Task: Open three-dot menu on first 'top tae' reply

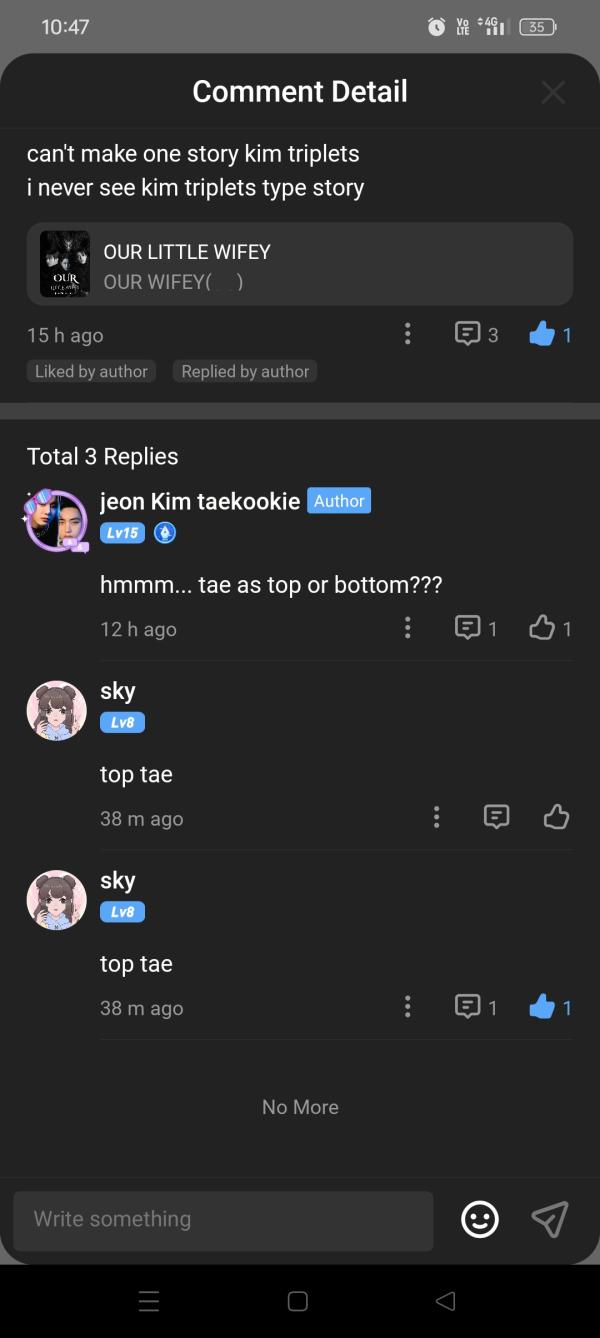Action: tap(436, 818)
